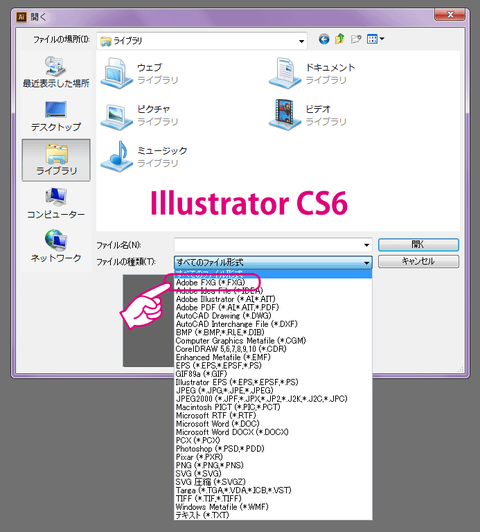Screen dimensions: 480x532
Task: Select Computer Graphics Metafile (*.CGM)
Action: pos(273,341)
